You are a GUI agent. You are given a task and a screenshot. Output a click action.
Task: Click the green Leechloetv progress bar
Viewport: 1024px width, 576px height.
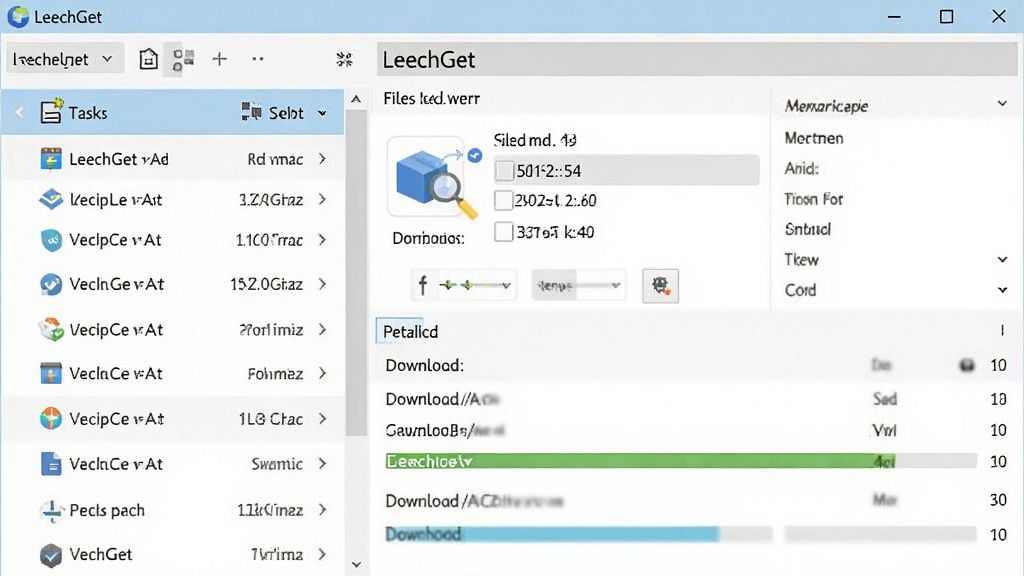pos(680,462)
